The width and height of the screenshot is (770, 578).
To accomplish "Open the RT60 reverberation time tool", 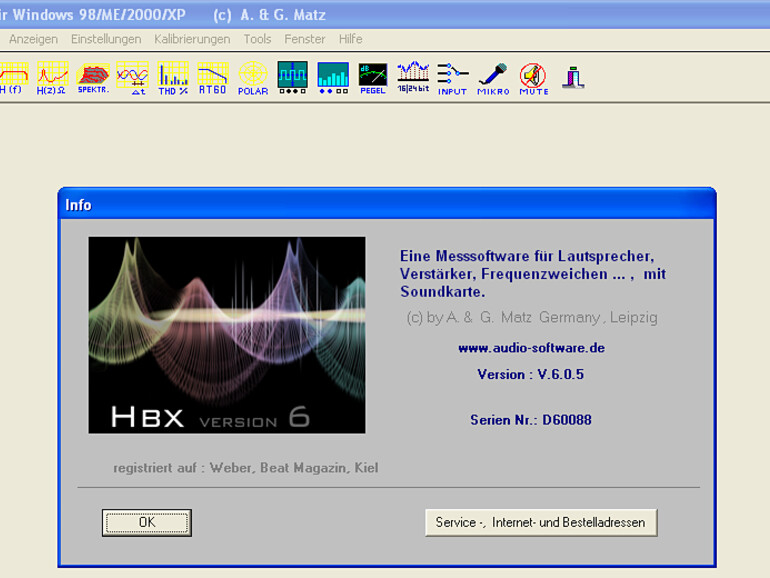I will tap(213, 78).
